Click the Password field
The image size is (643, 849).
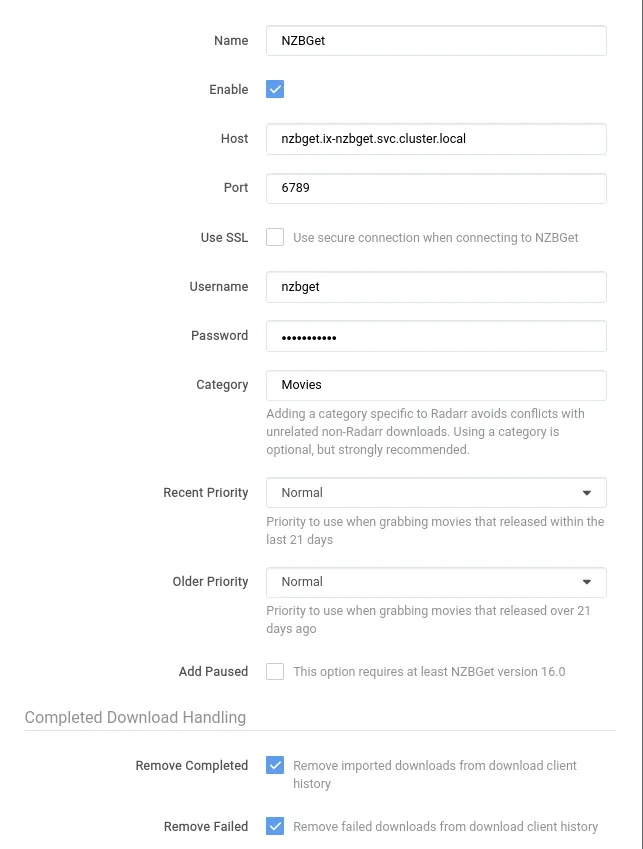pyautogui.click(x=436, y=336)
